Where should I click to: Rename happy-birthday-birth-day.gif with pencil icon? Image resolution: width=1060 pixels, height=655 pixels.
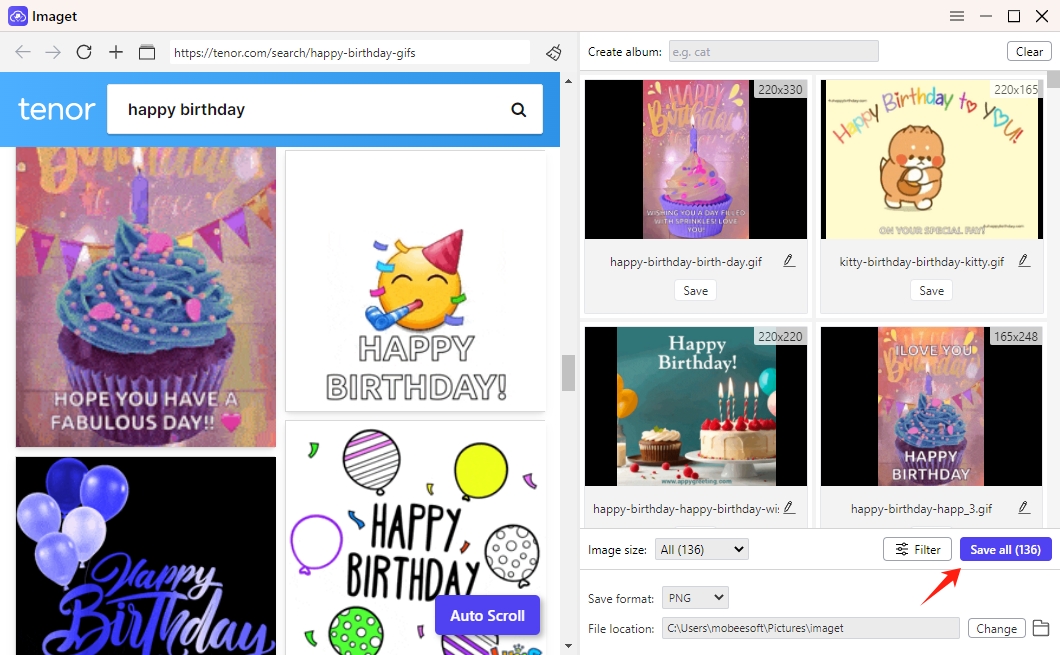[788, 261]
